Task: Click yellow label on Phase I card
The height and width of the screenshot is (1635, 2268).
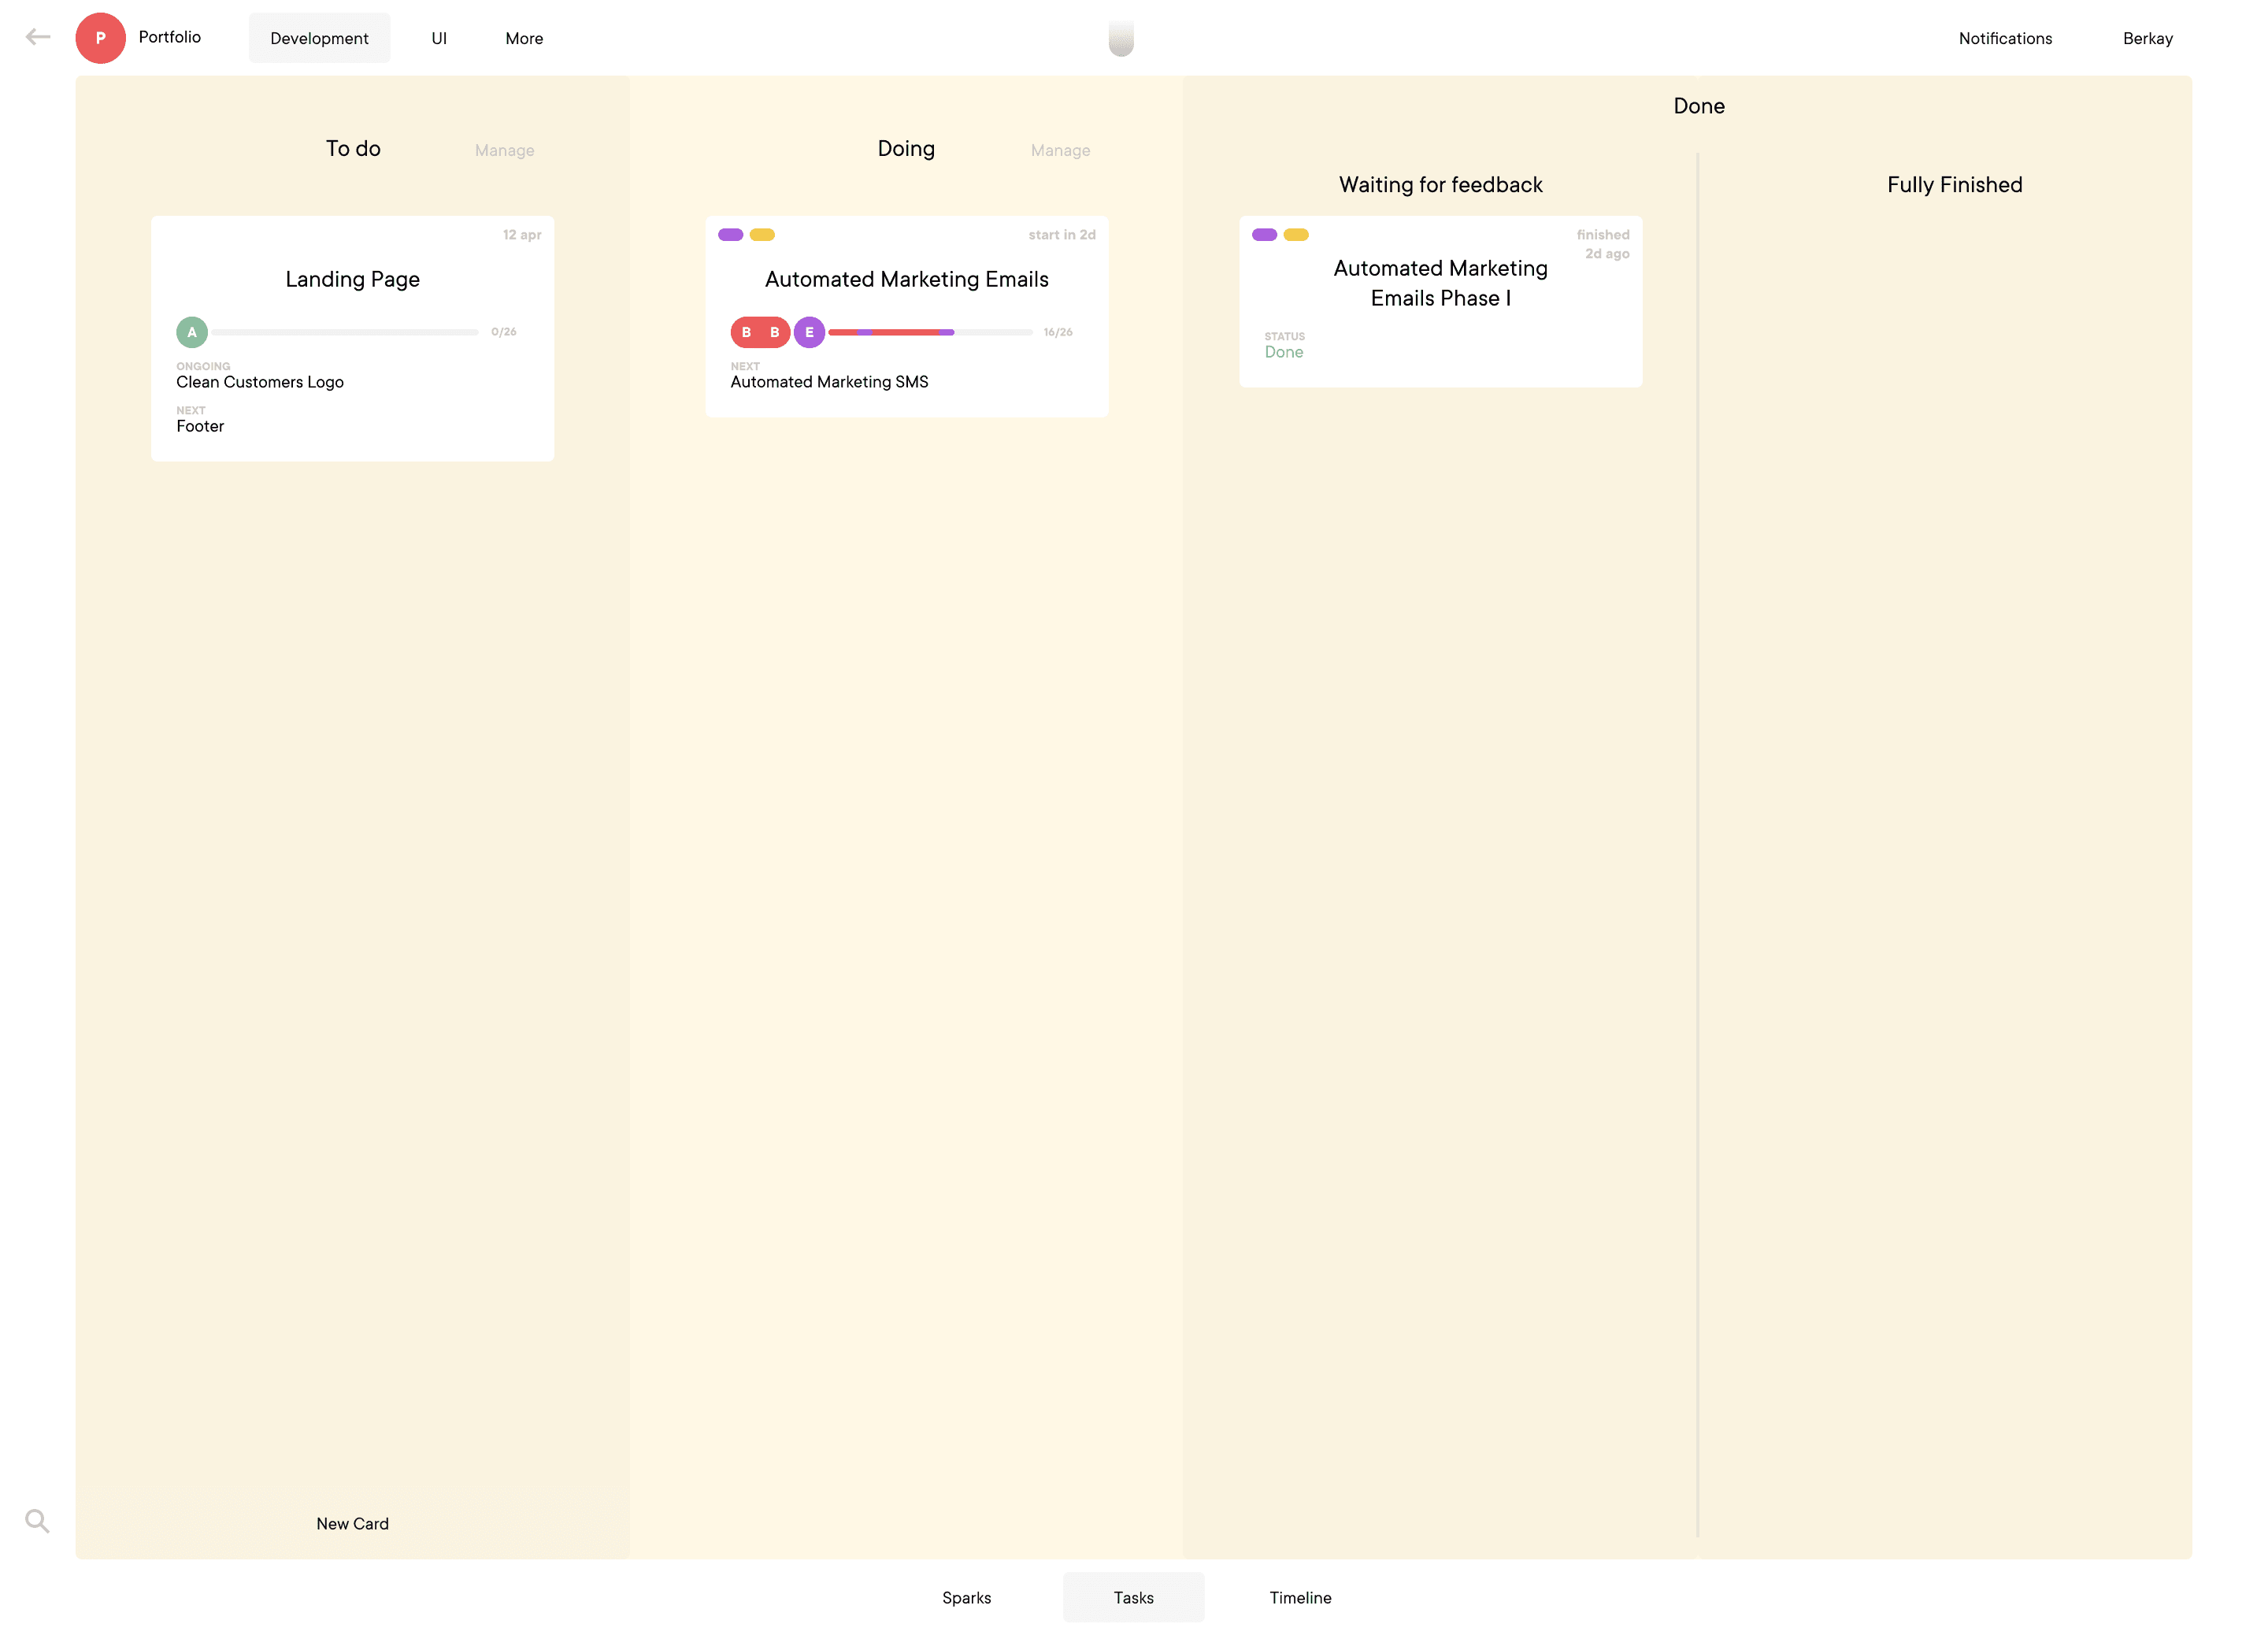Action: pos(1296,235)
